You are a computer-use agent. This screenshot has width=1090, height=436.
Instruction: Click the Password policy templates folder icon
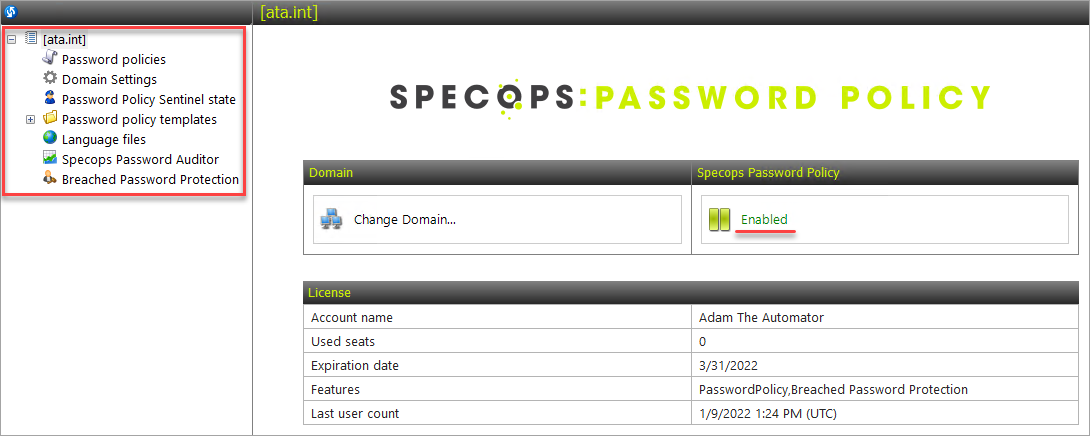[50, 118]
